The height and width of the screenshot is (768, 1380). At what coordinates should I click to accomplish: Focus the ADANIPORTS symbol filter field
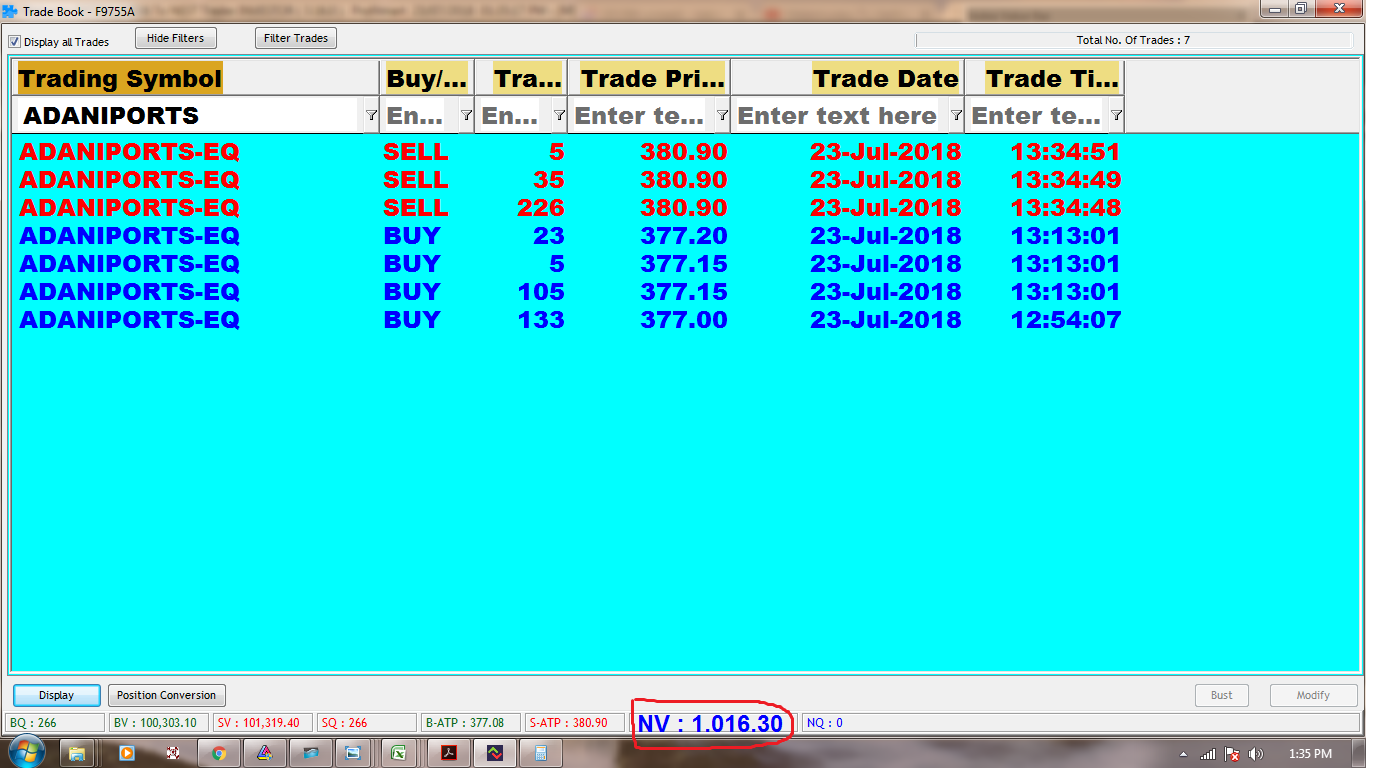[x=188, y=115]
